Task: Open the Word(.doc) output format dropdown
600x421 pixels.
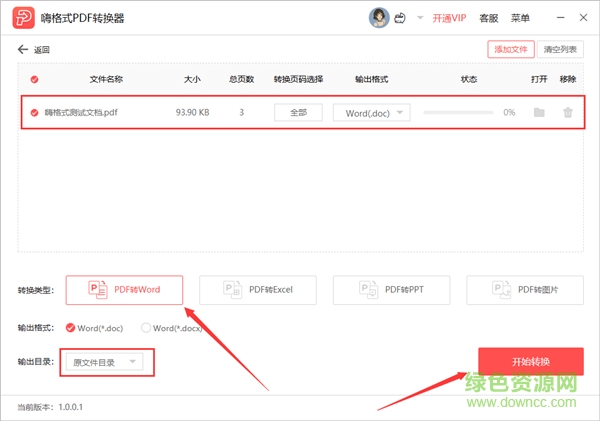Action: (x=372, y=113)
